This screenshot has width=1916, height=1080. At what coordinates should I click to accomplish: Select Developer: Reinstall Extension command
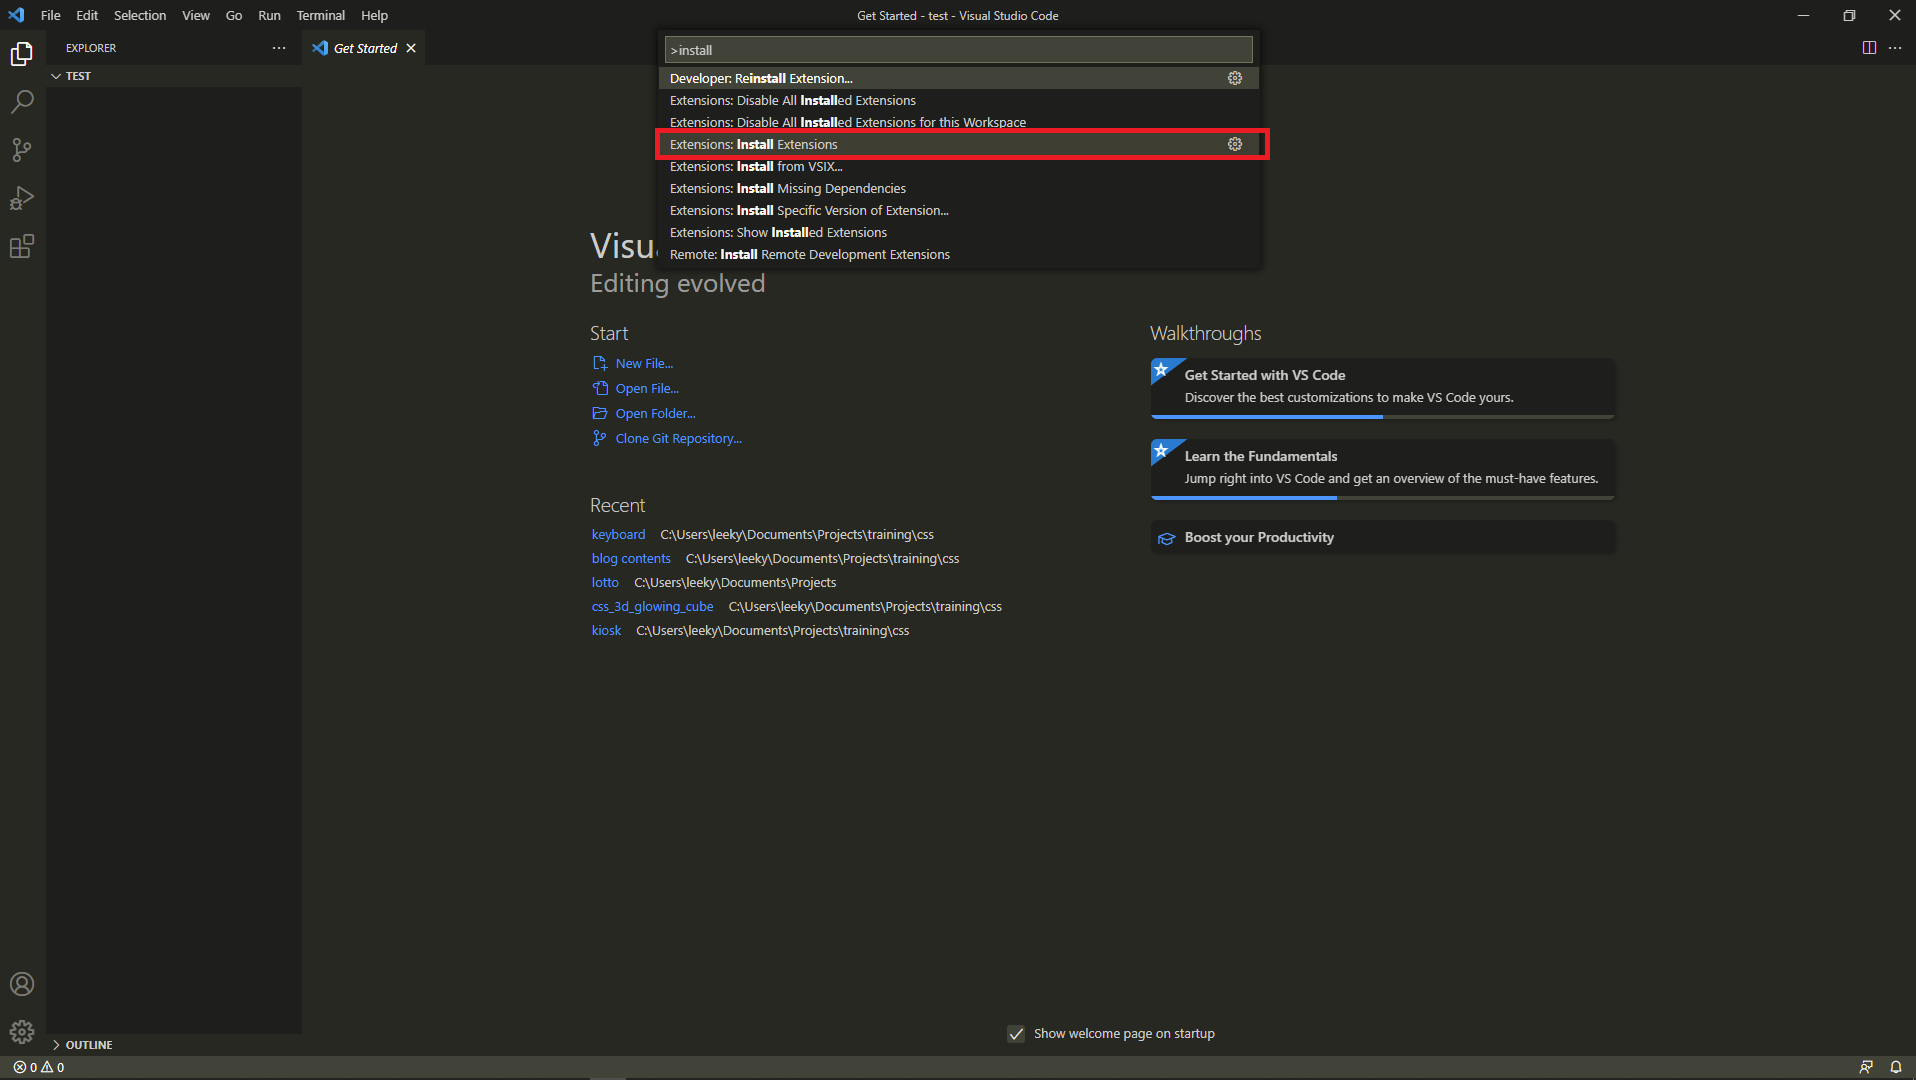958,78
